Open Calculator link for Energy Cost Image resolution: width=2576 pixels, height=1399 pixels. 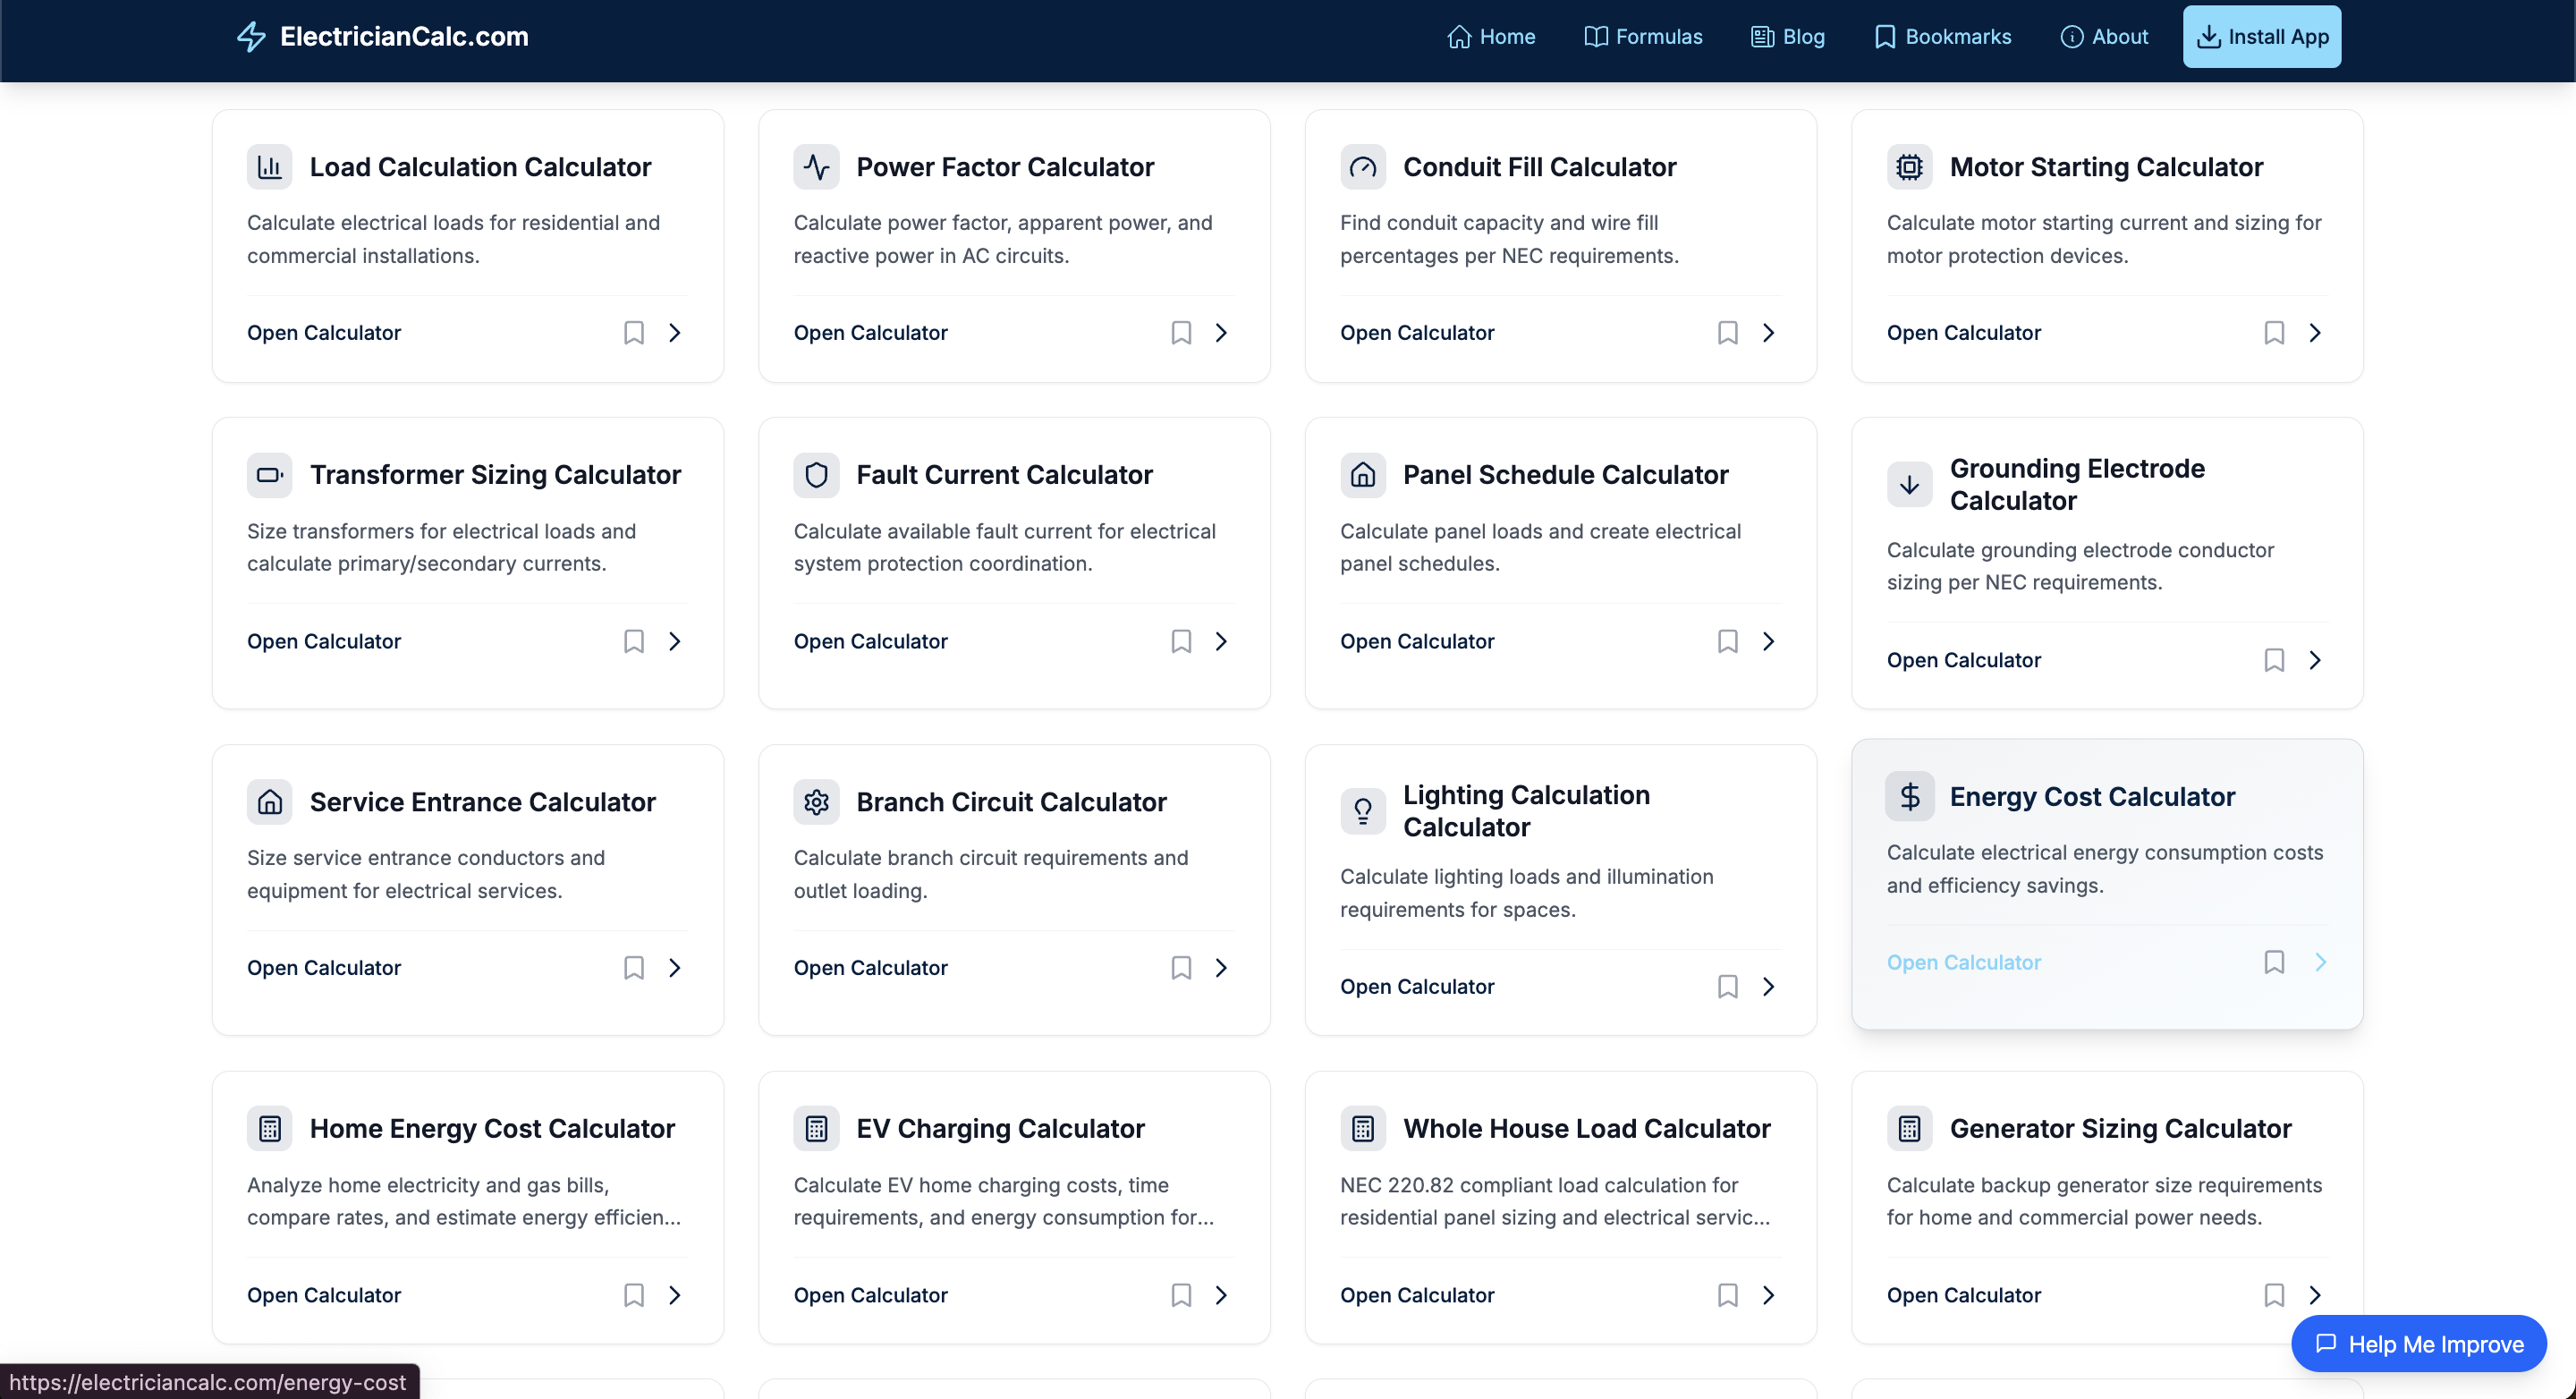tap(1963, 962)
